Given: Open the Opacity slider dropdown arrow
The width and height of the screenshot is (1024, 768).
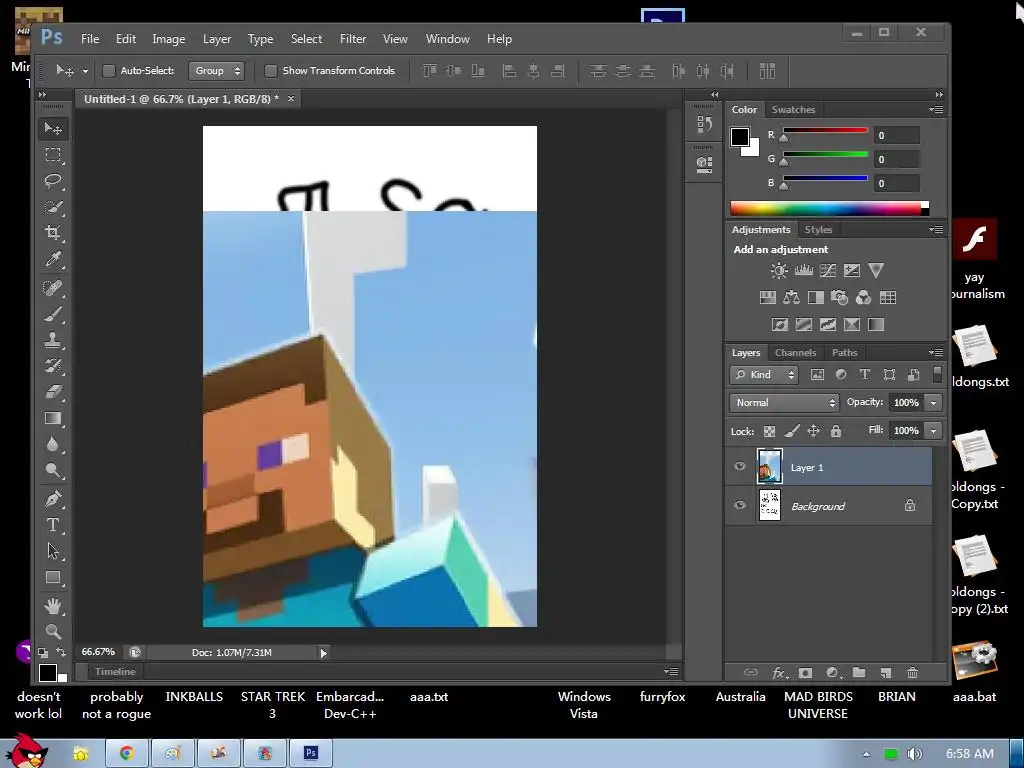Looking at the screenshot, I should point(933,402).
